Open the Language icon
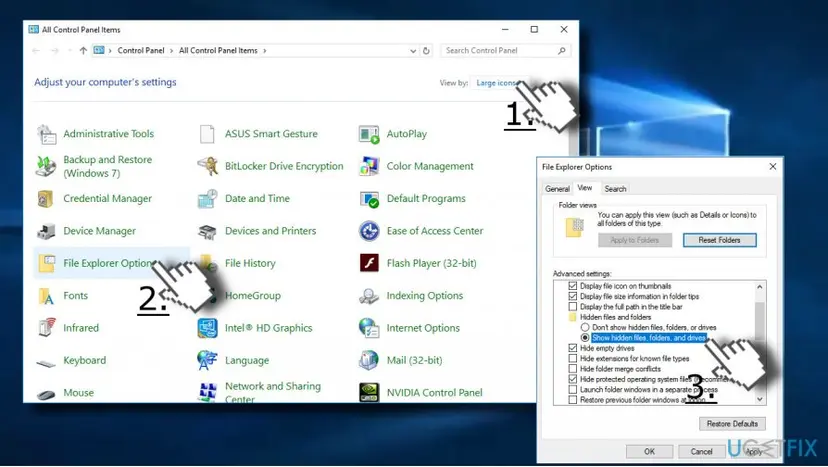Image resolution: width=828 pixels, height=467 pixels. coord(208,360)
